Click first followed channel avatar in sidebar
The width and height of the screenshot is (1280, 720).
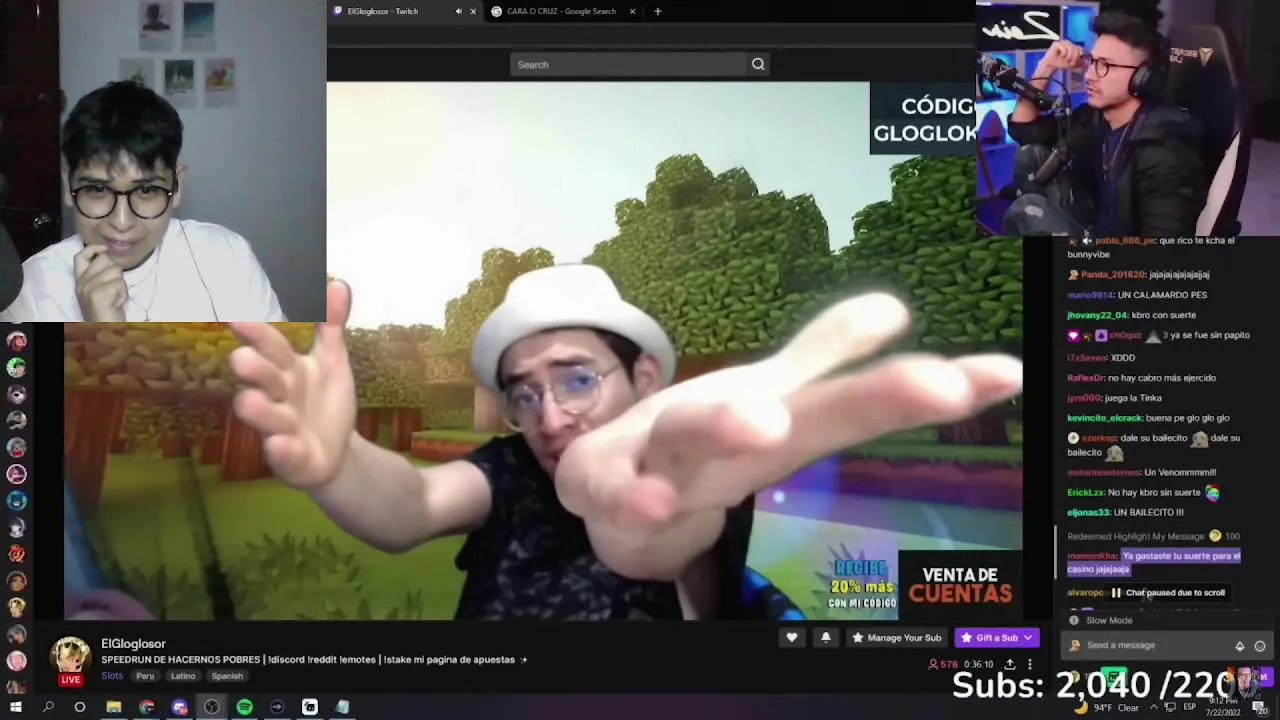click(16, 341)
